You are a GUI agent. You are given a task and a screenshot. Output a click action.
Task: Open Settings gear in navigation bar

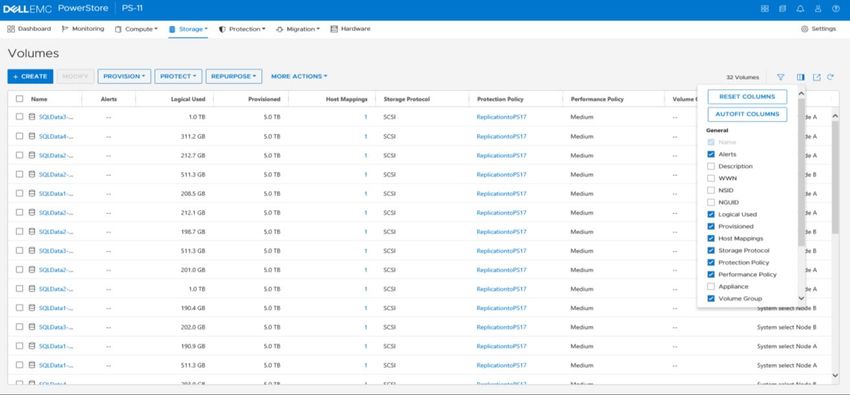click(819, 29)
